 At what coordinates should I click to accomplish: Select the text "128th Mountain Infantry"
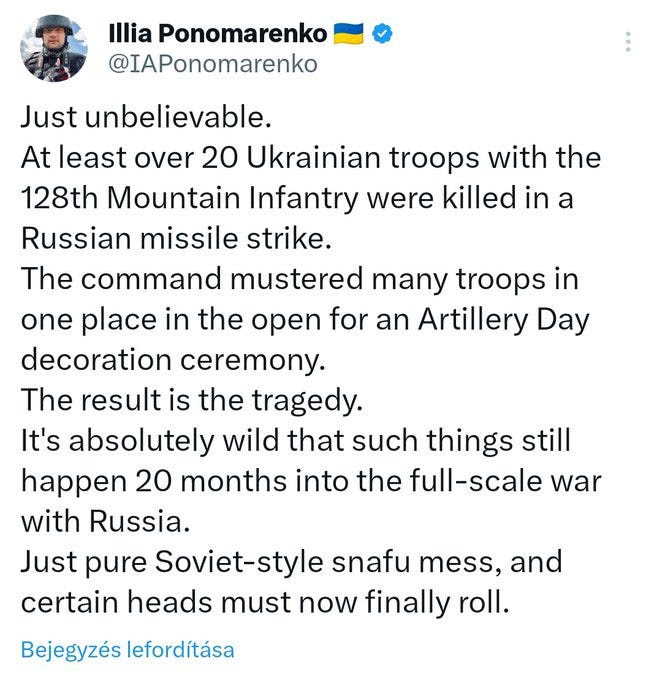point(190,198)
